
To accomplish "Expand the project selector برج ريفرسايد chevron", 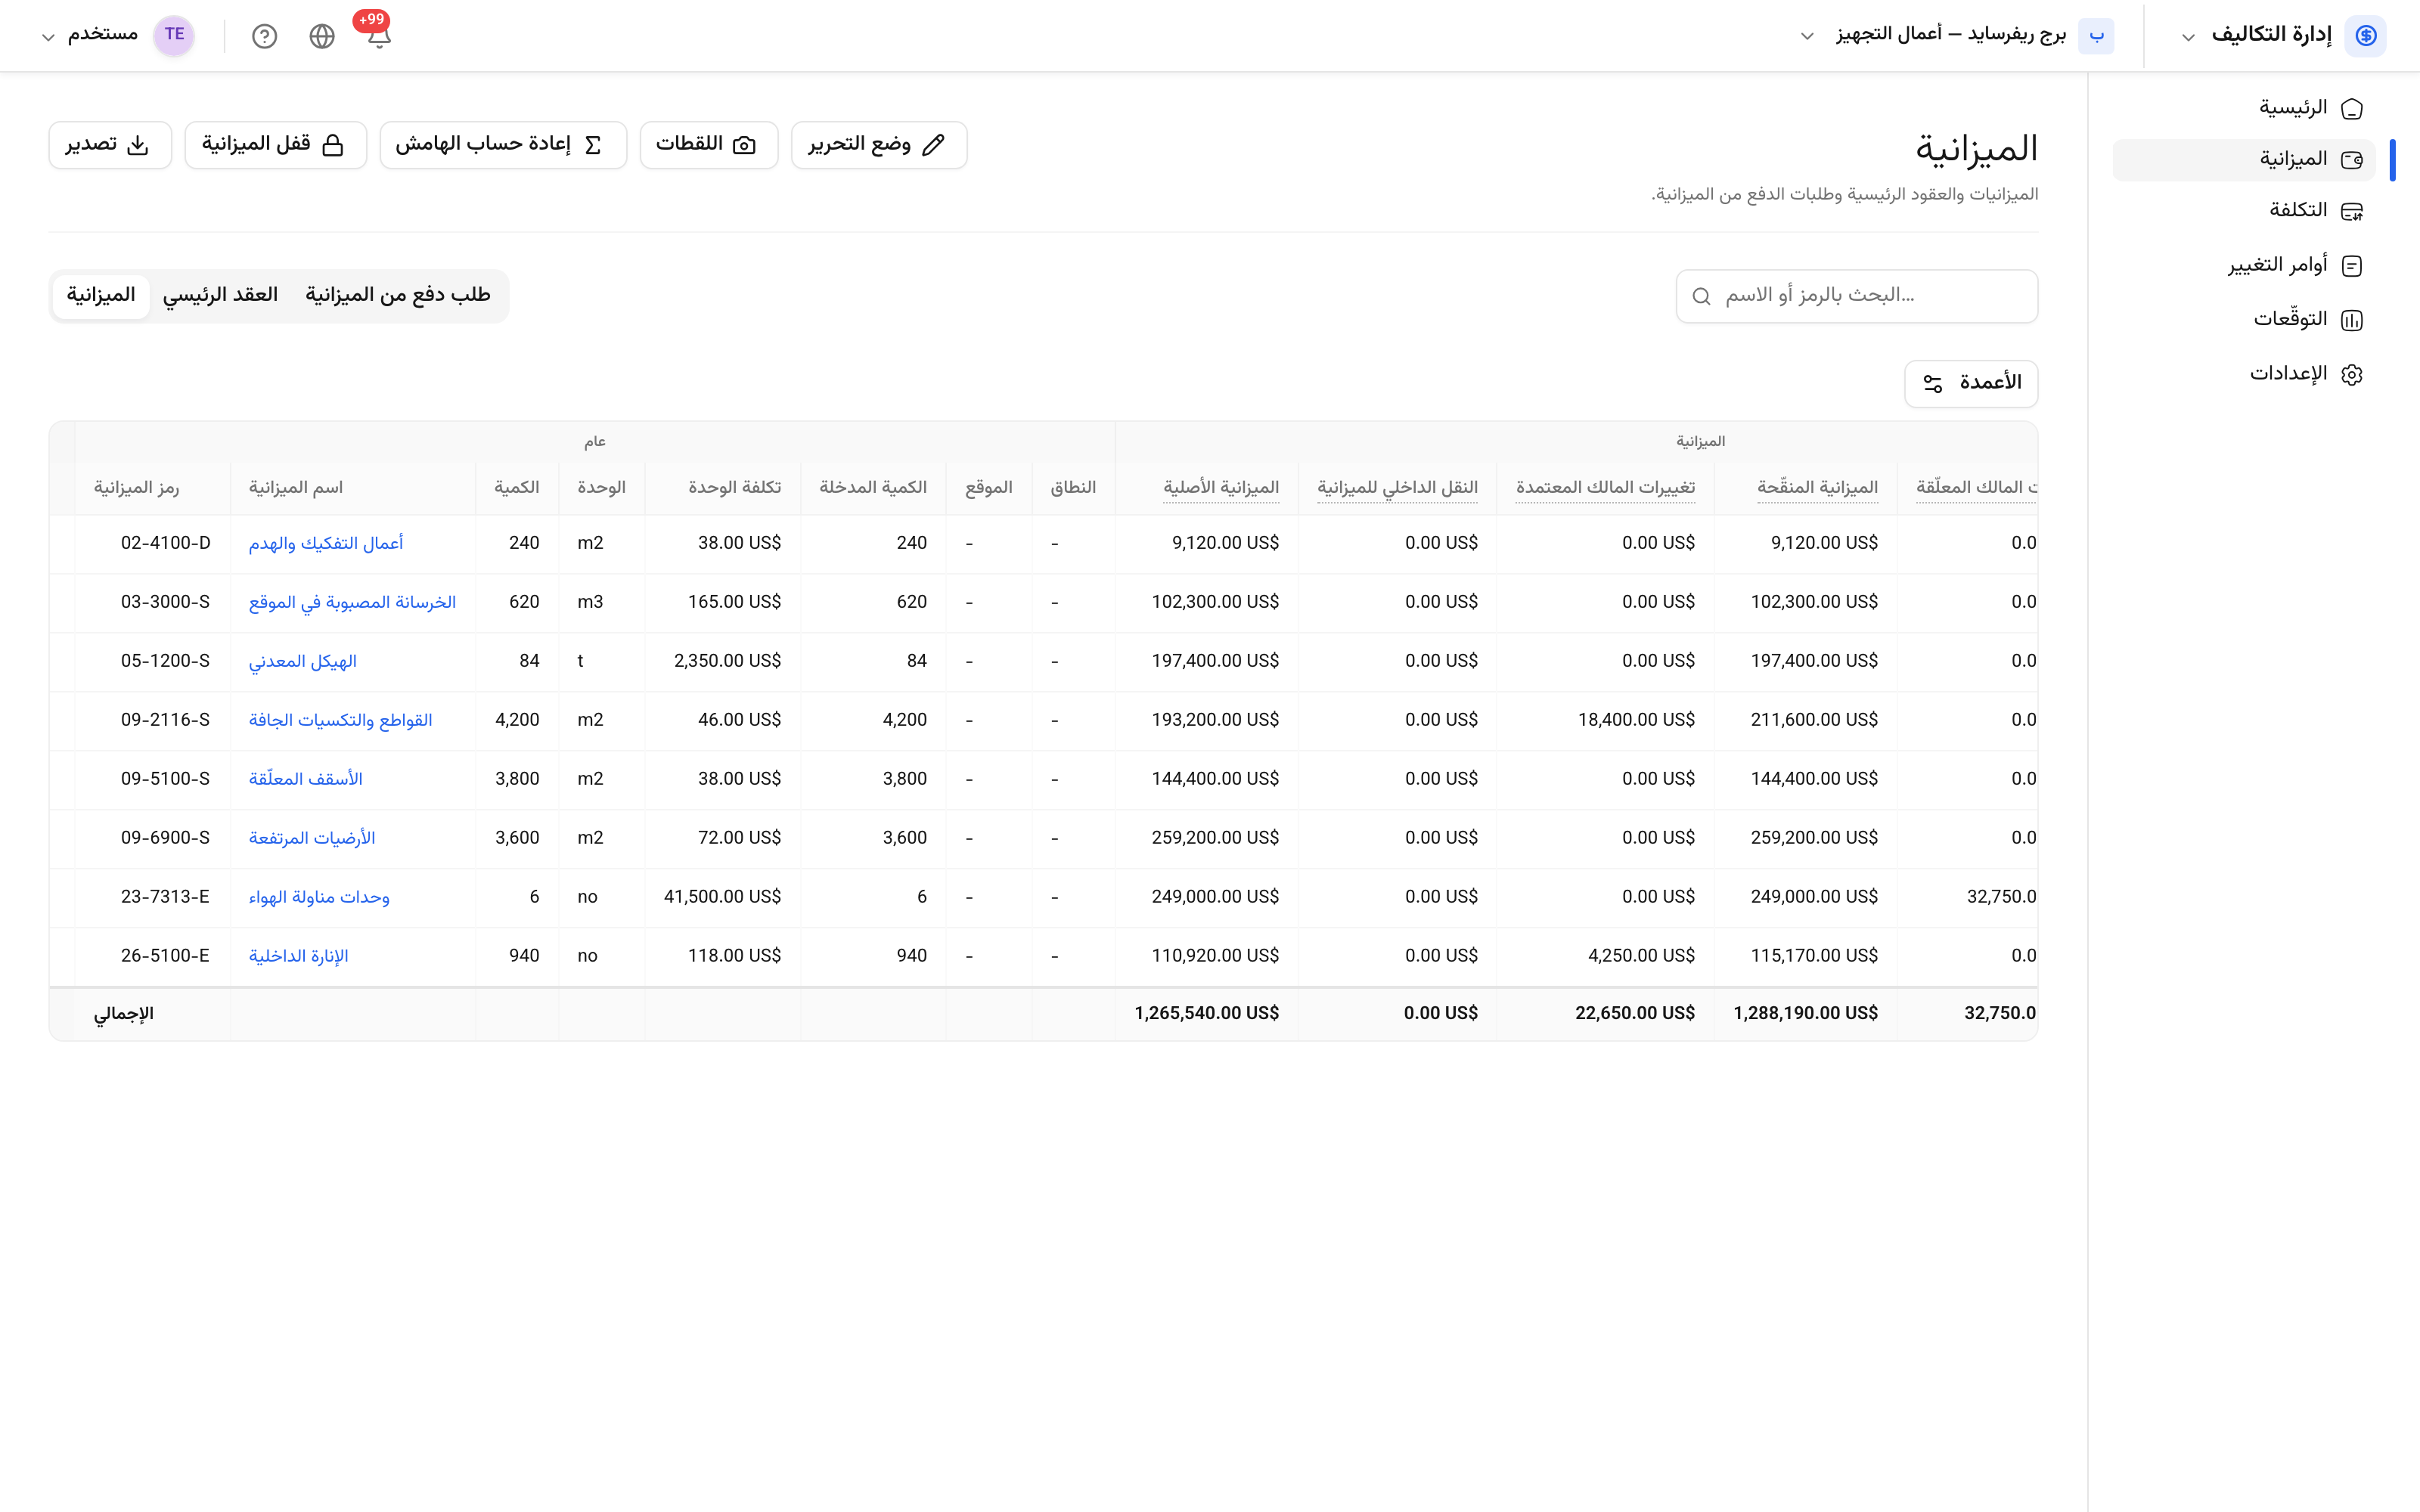I will point(1807,36).
